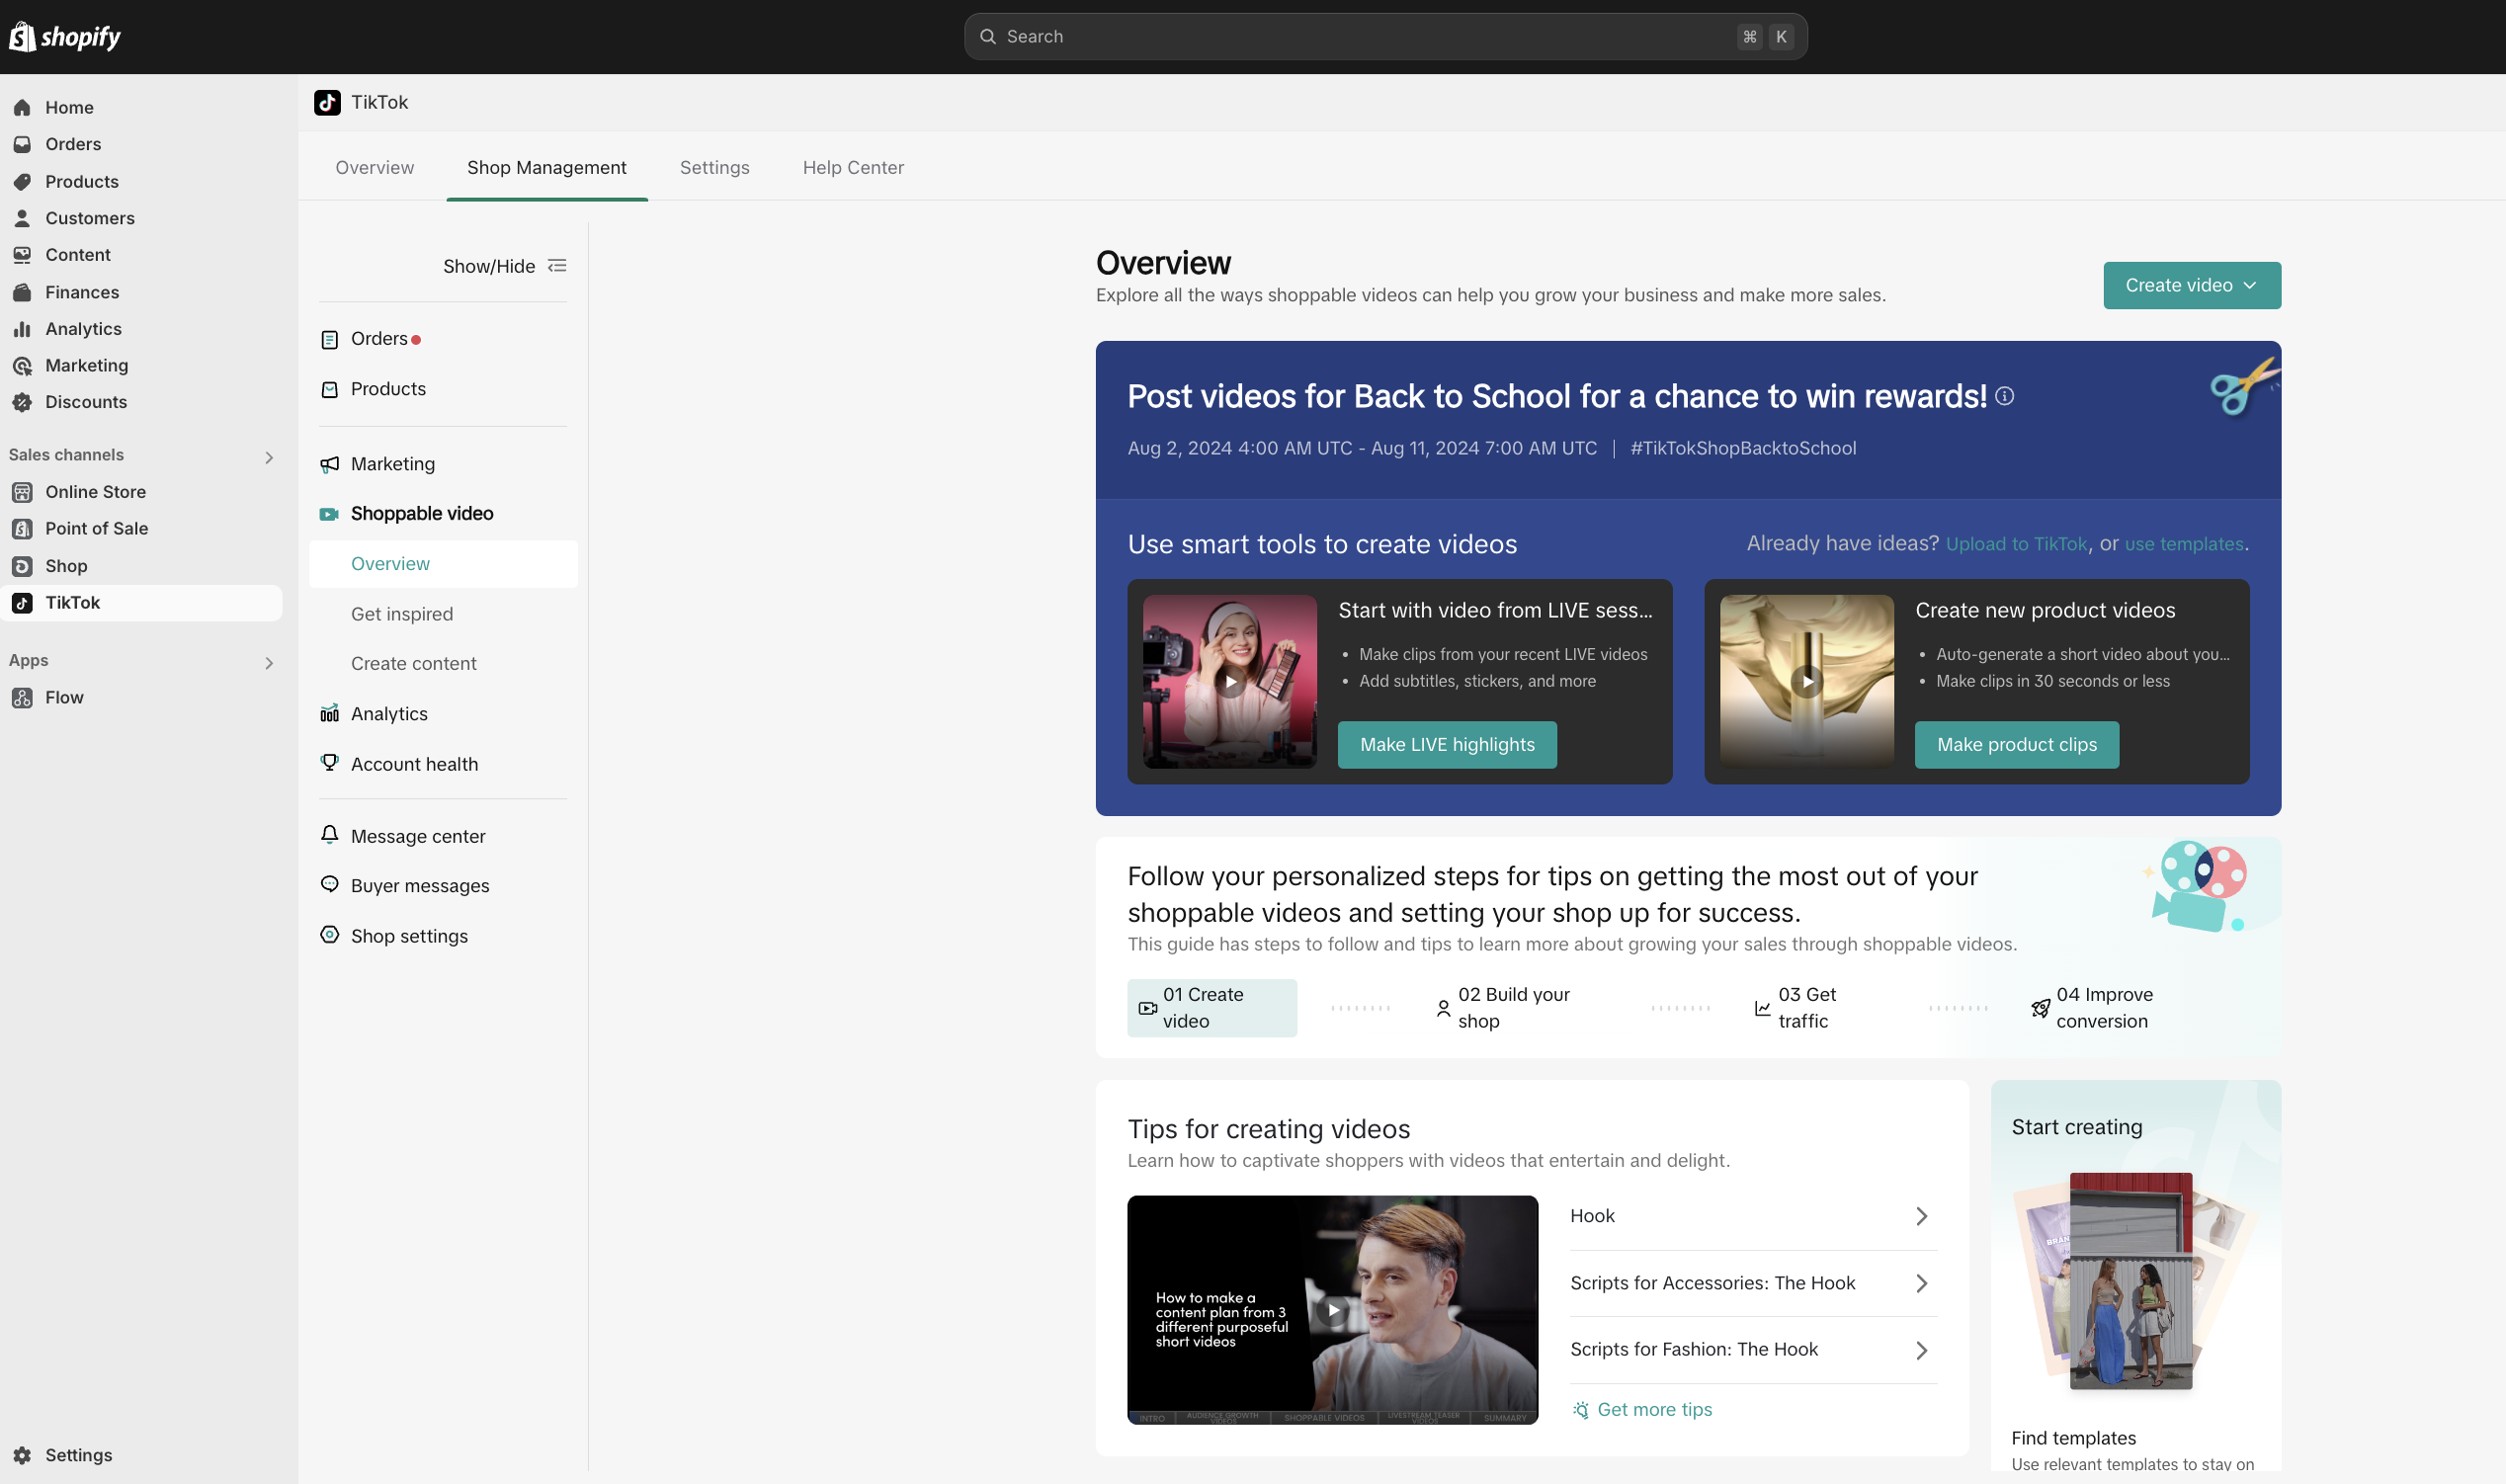Click the Shoppable video camera icon
Screen dimensions: 2506x1484
(x=328, y=514)
